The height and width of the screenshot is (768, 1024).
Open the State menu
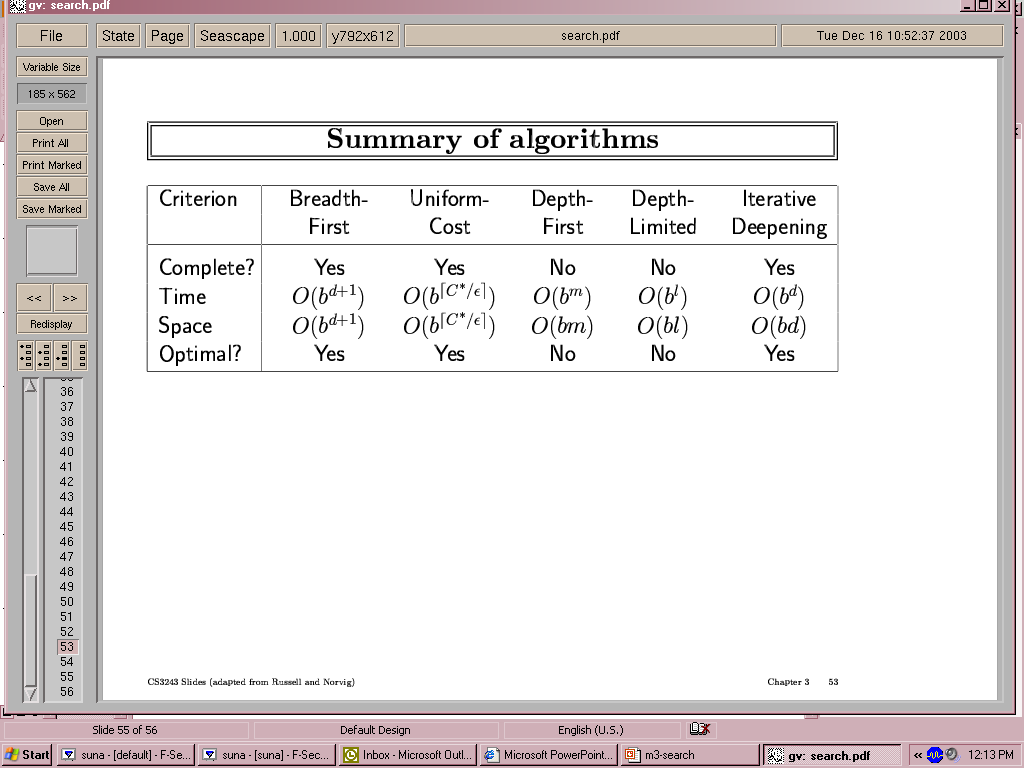tap(118, 36)
